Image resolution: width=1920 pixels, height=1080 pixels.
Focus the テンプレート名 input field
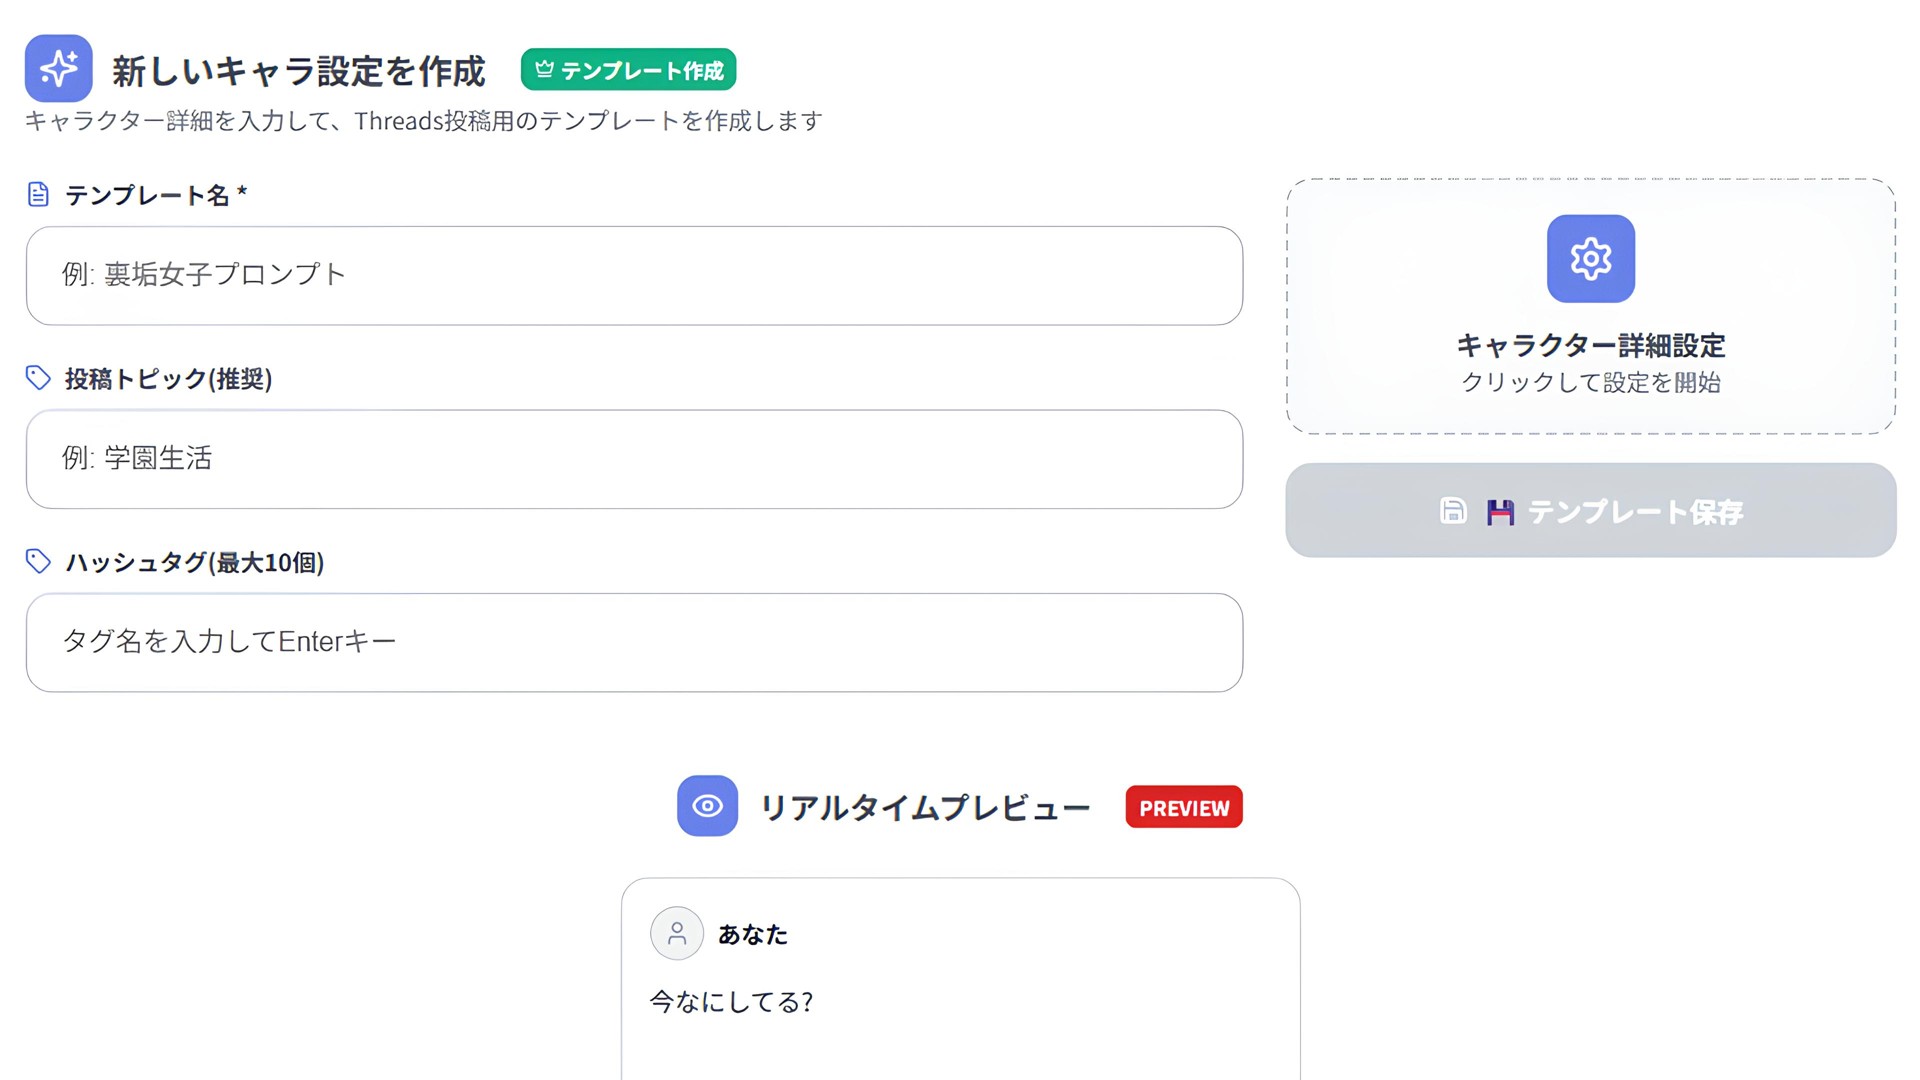[634, 275]
